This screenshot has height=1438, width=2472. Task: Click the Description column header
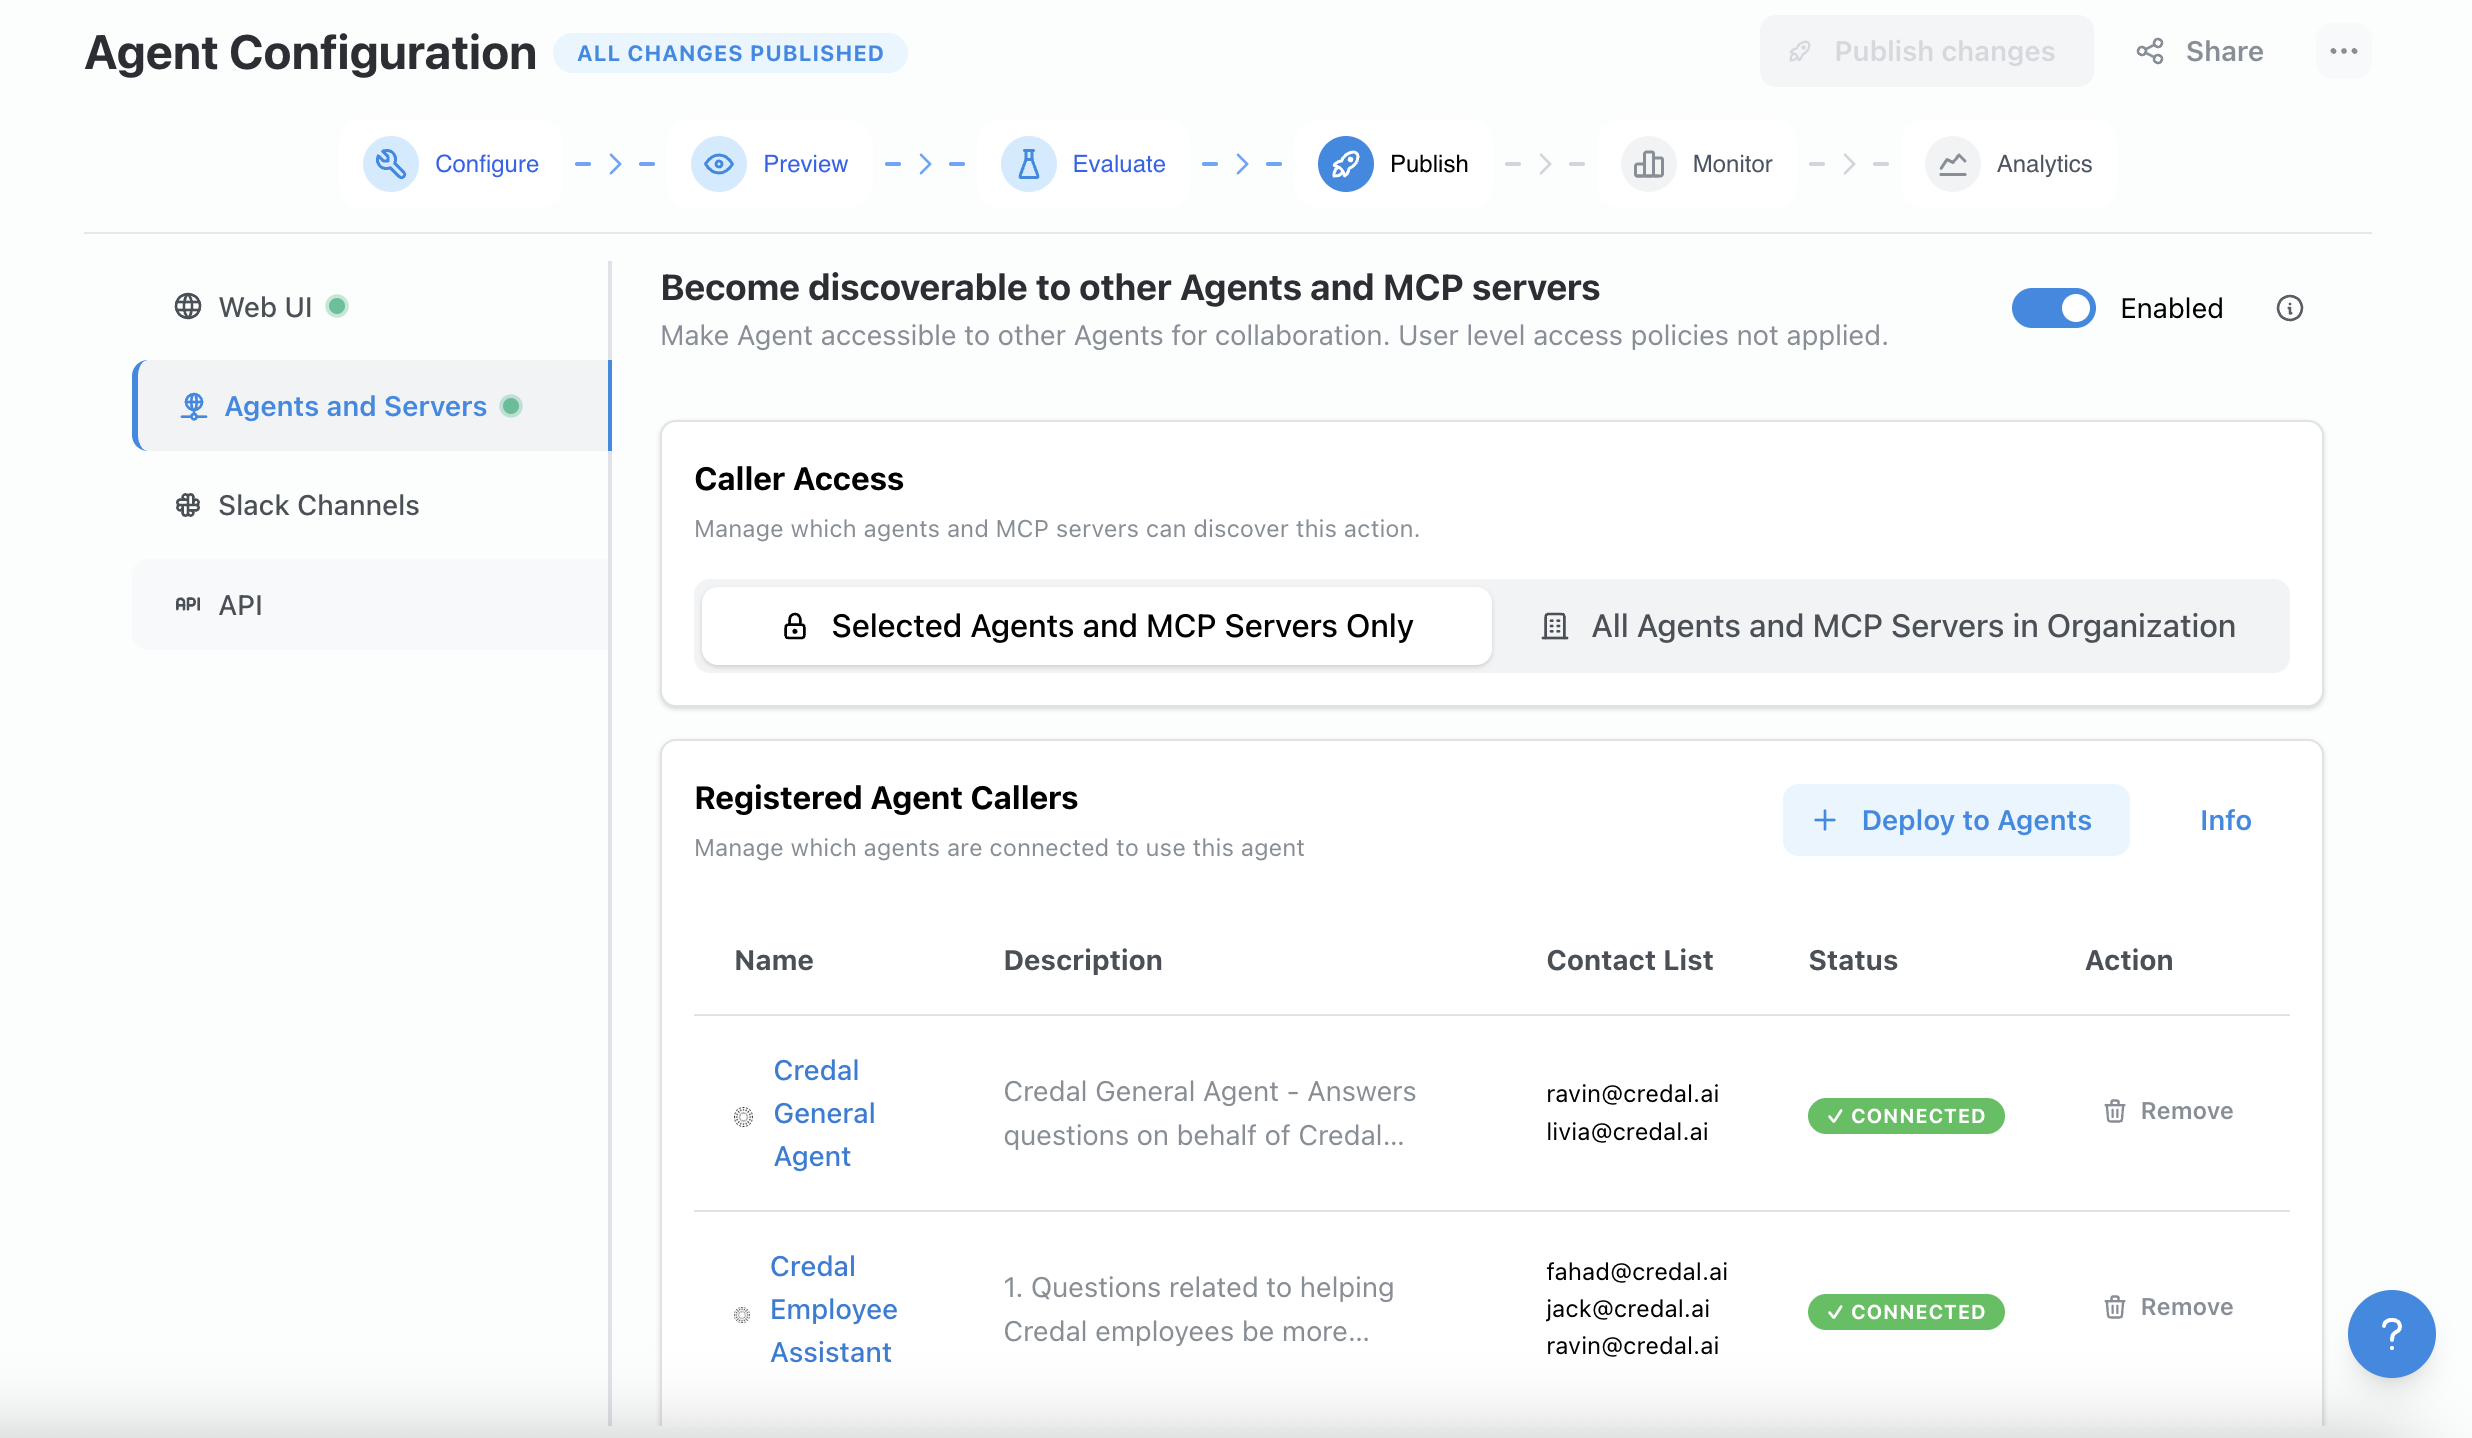(x=1083, y=960)
